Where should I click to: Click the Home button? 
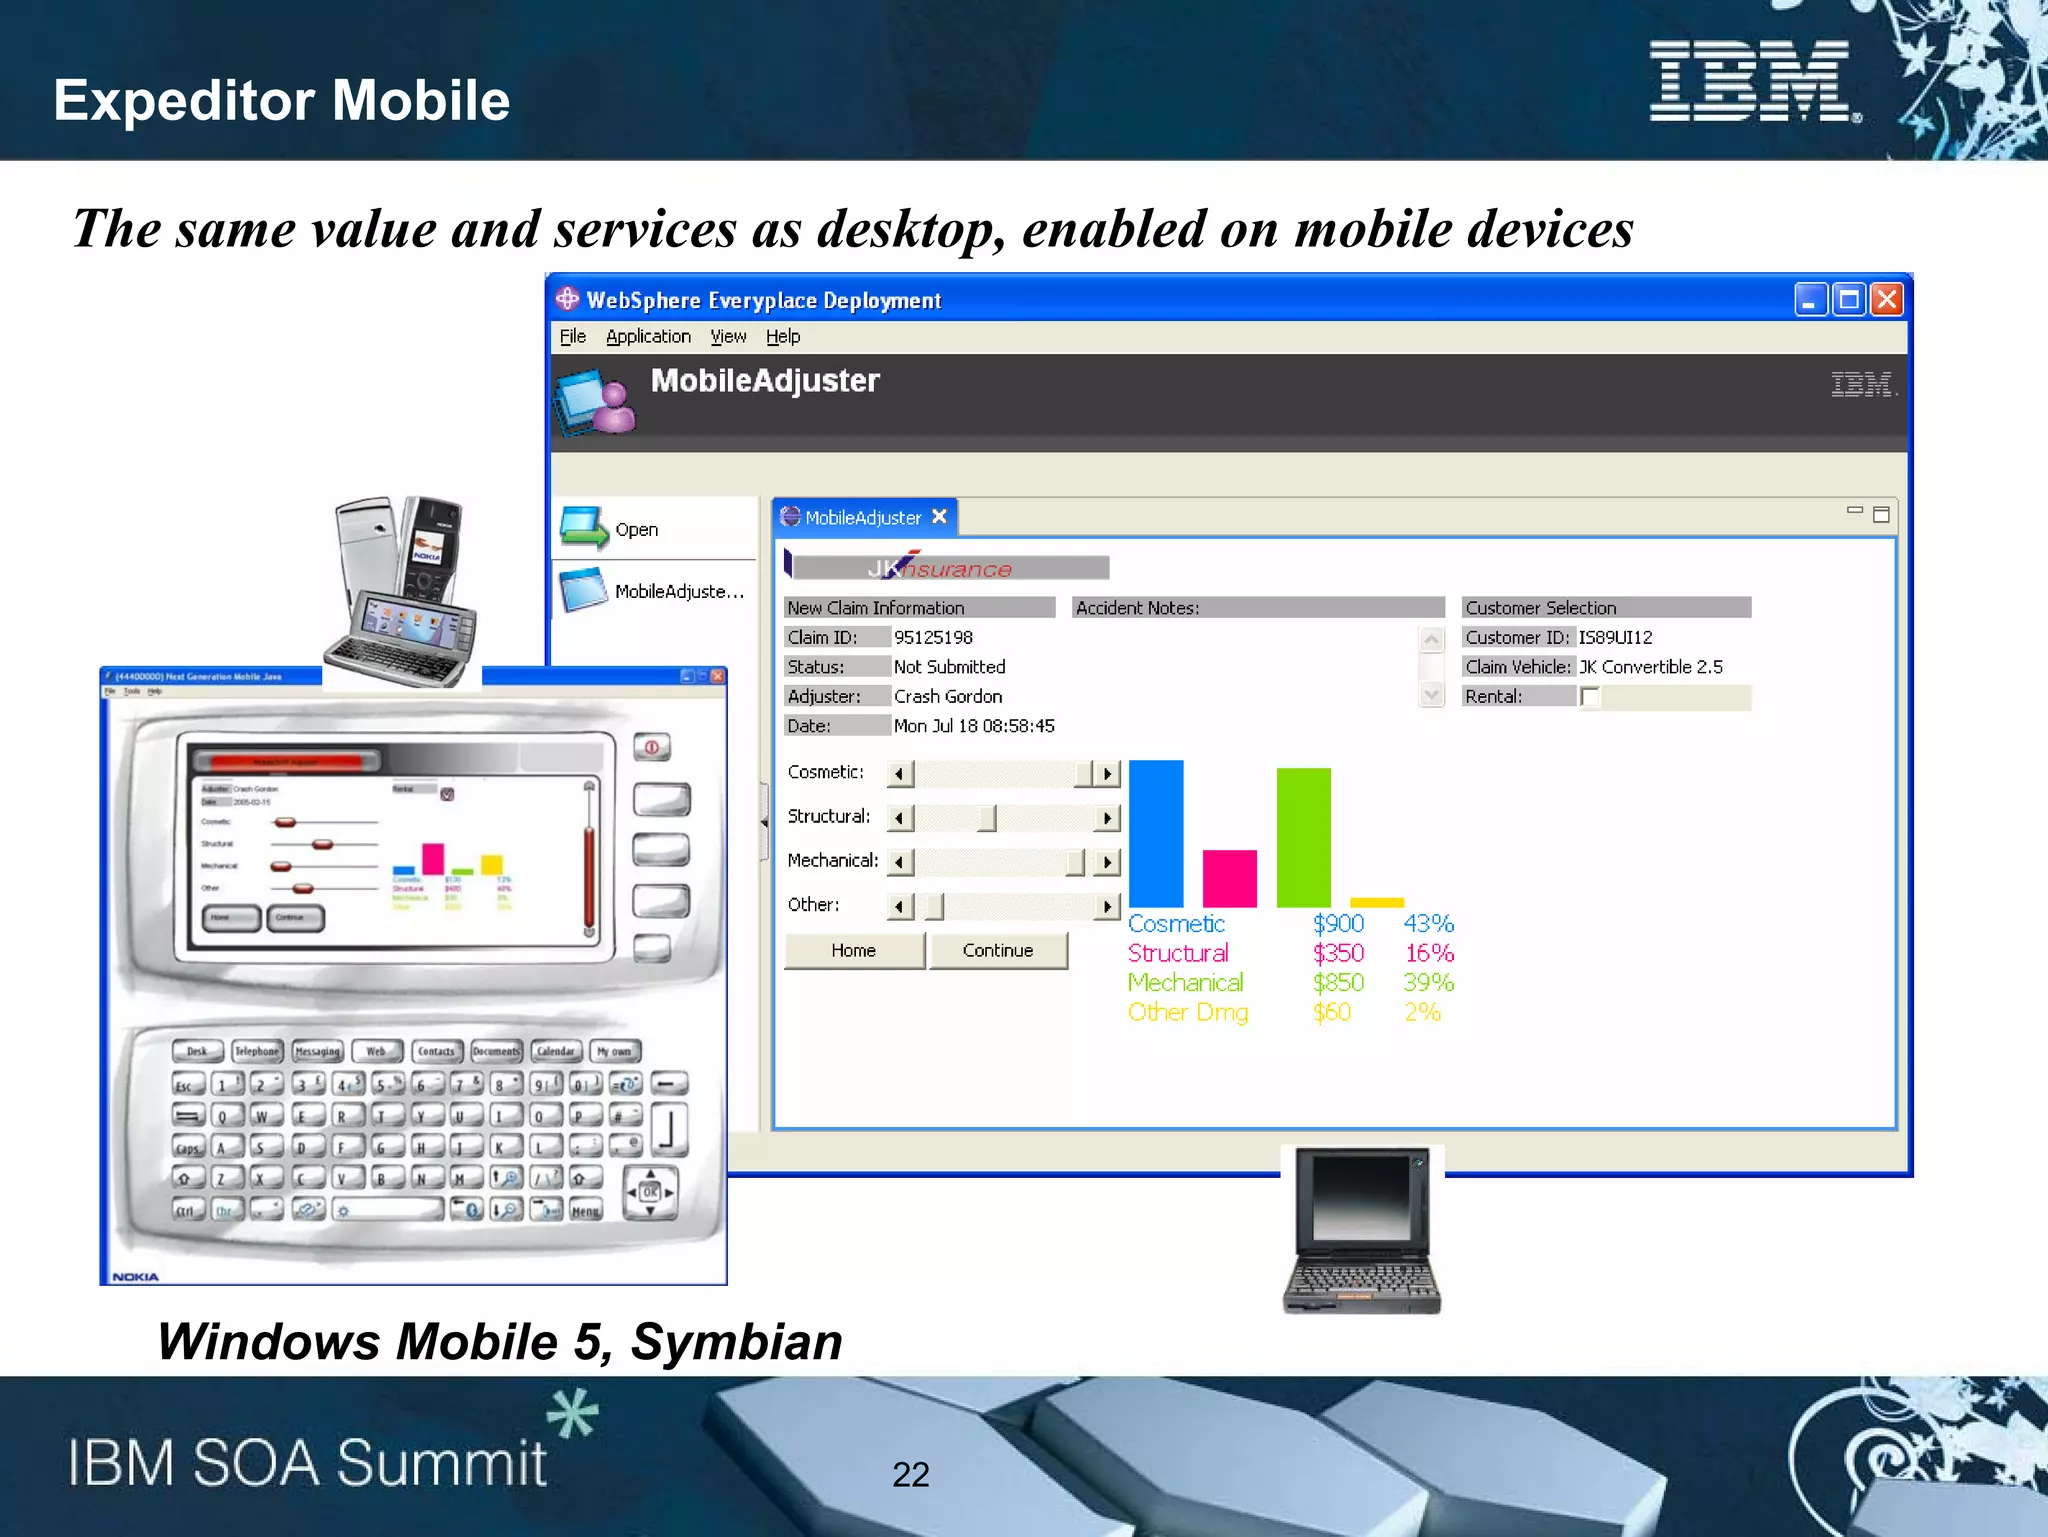tap(854, 951)
